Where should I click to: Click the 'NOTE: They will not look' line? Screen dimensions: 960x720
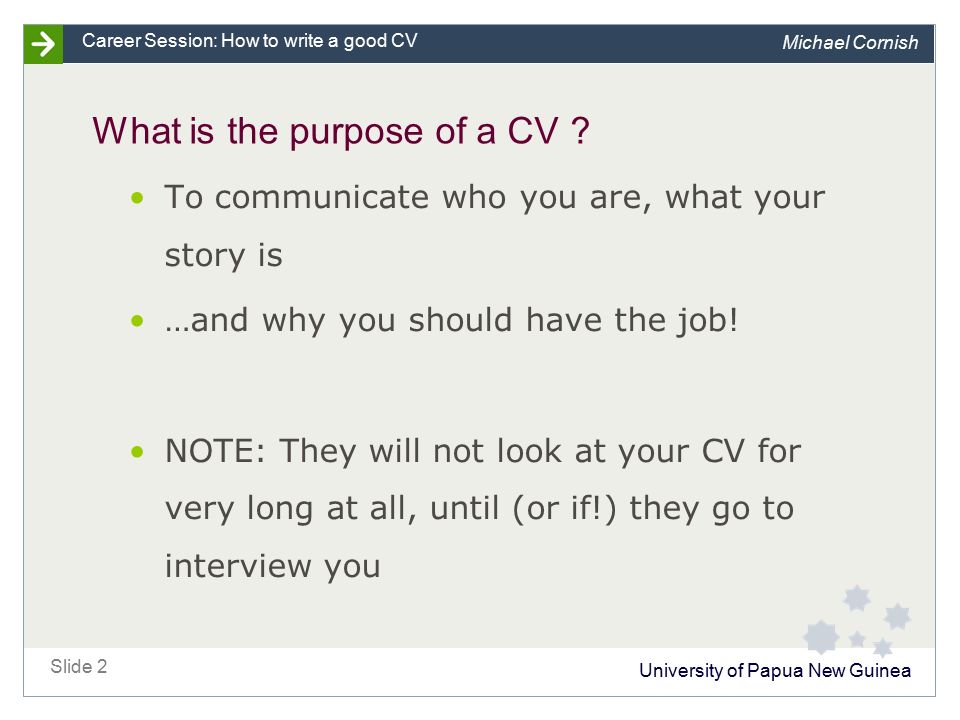483,451
